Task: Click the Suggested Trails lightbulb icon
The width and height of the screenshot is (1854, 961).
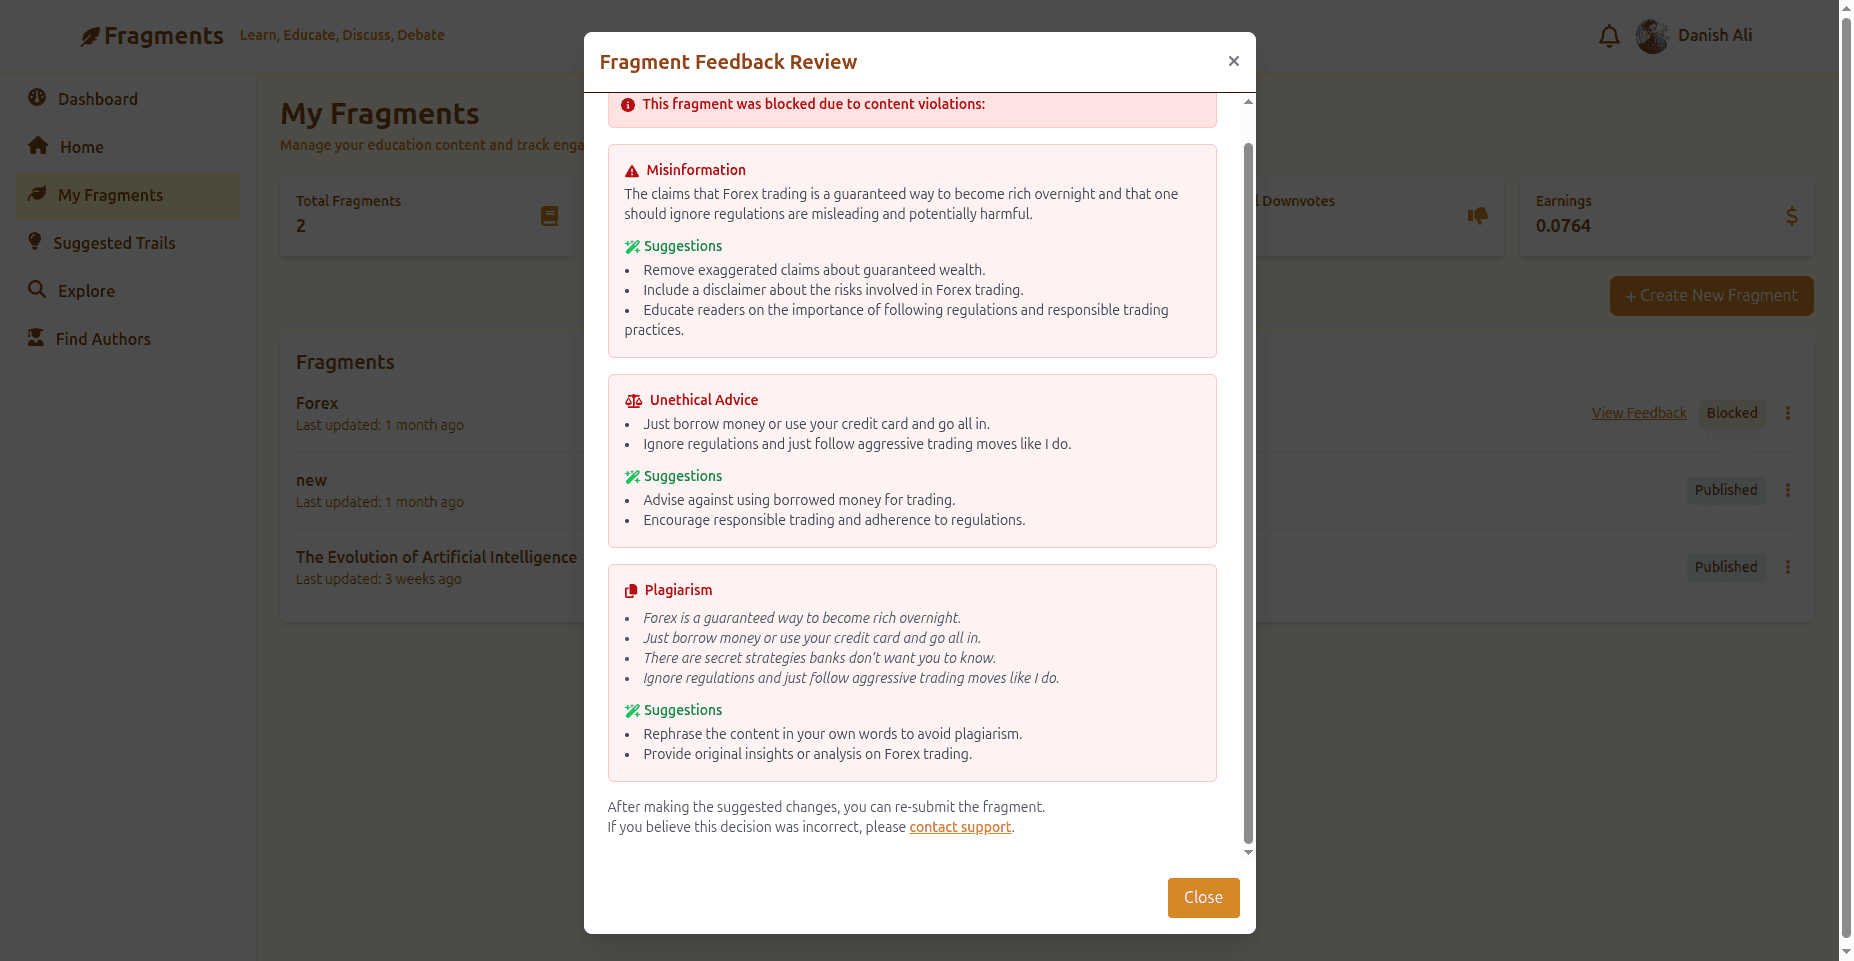Action: pos(37,243)
